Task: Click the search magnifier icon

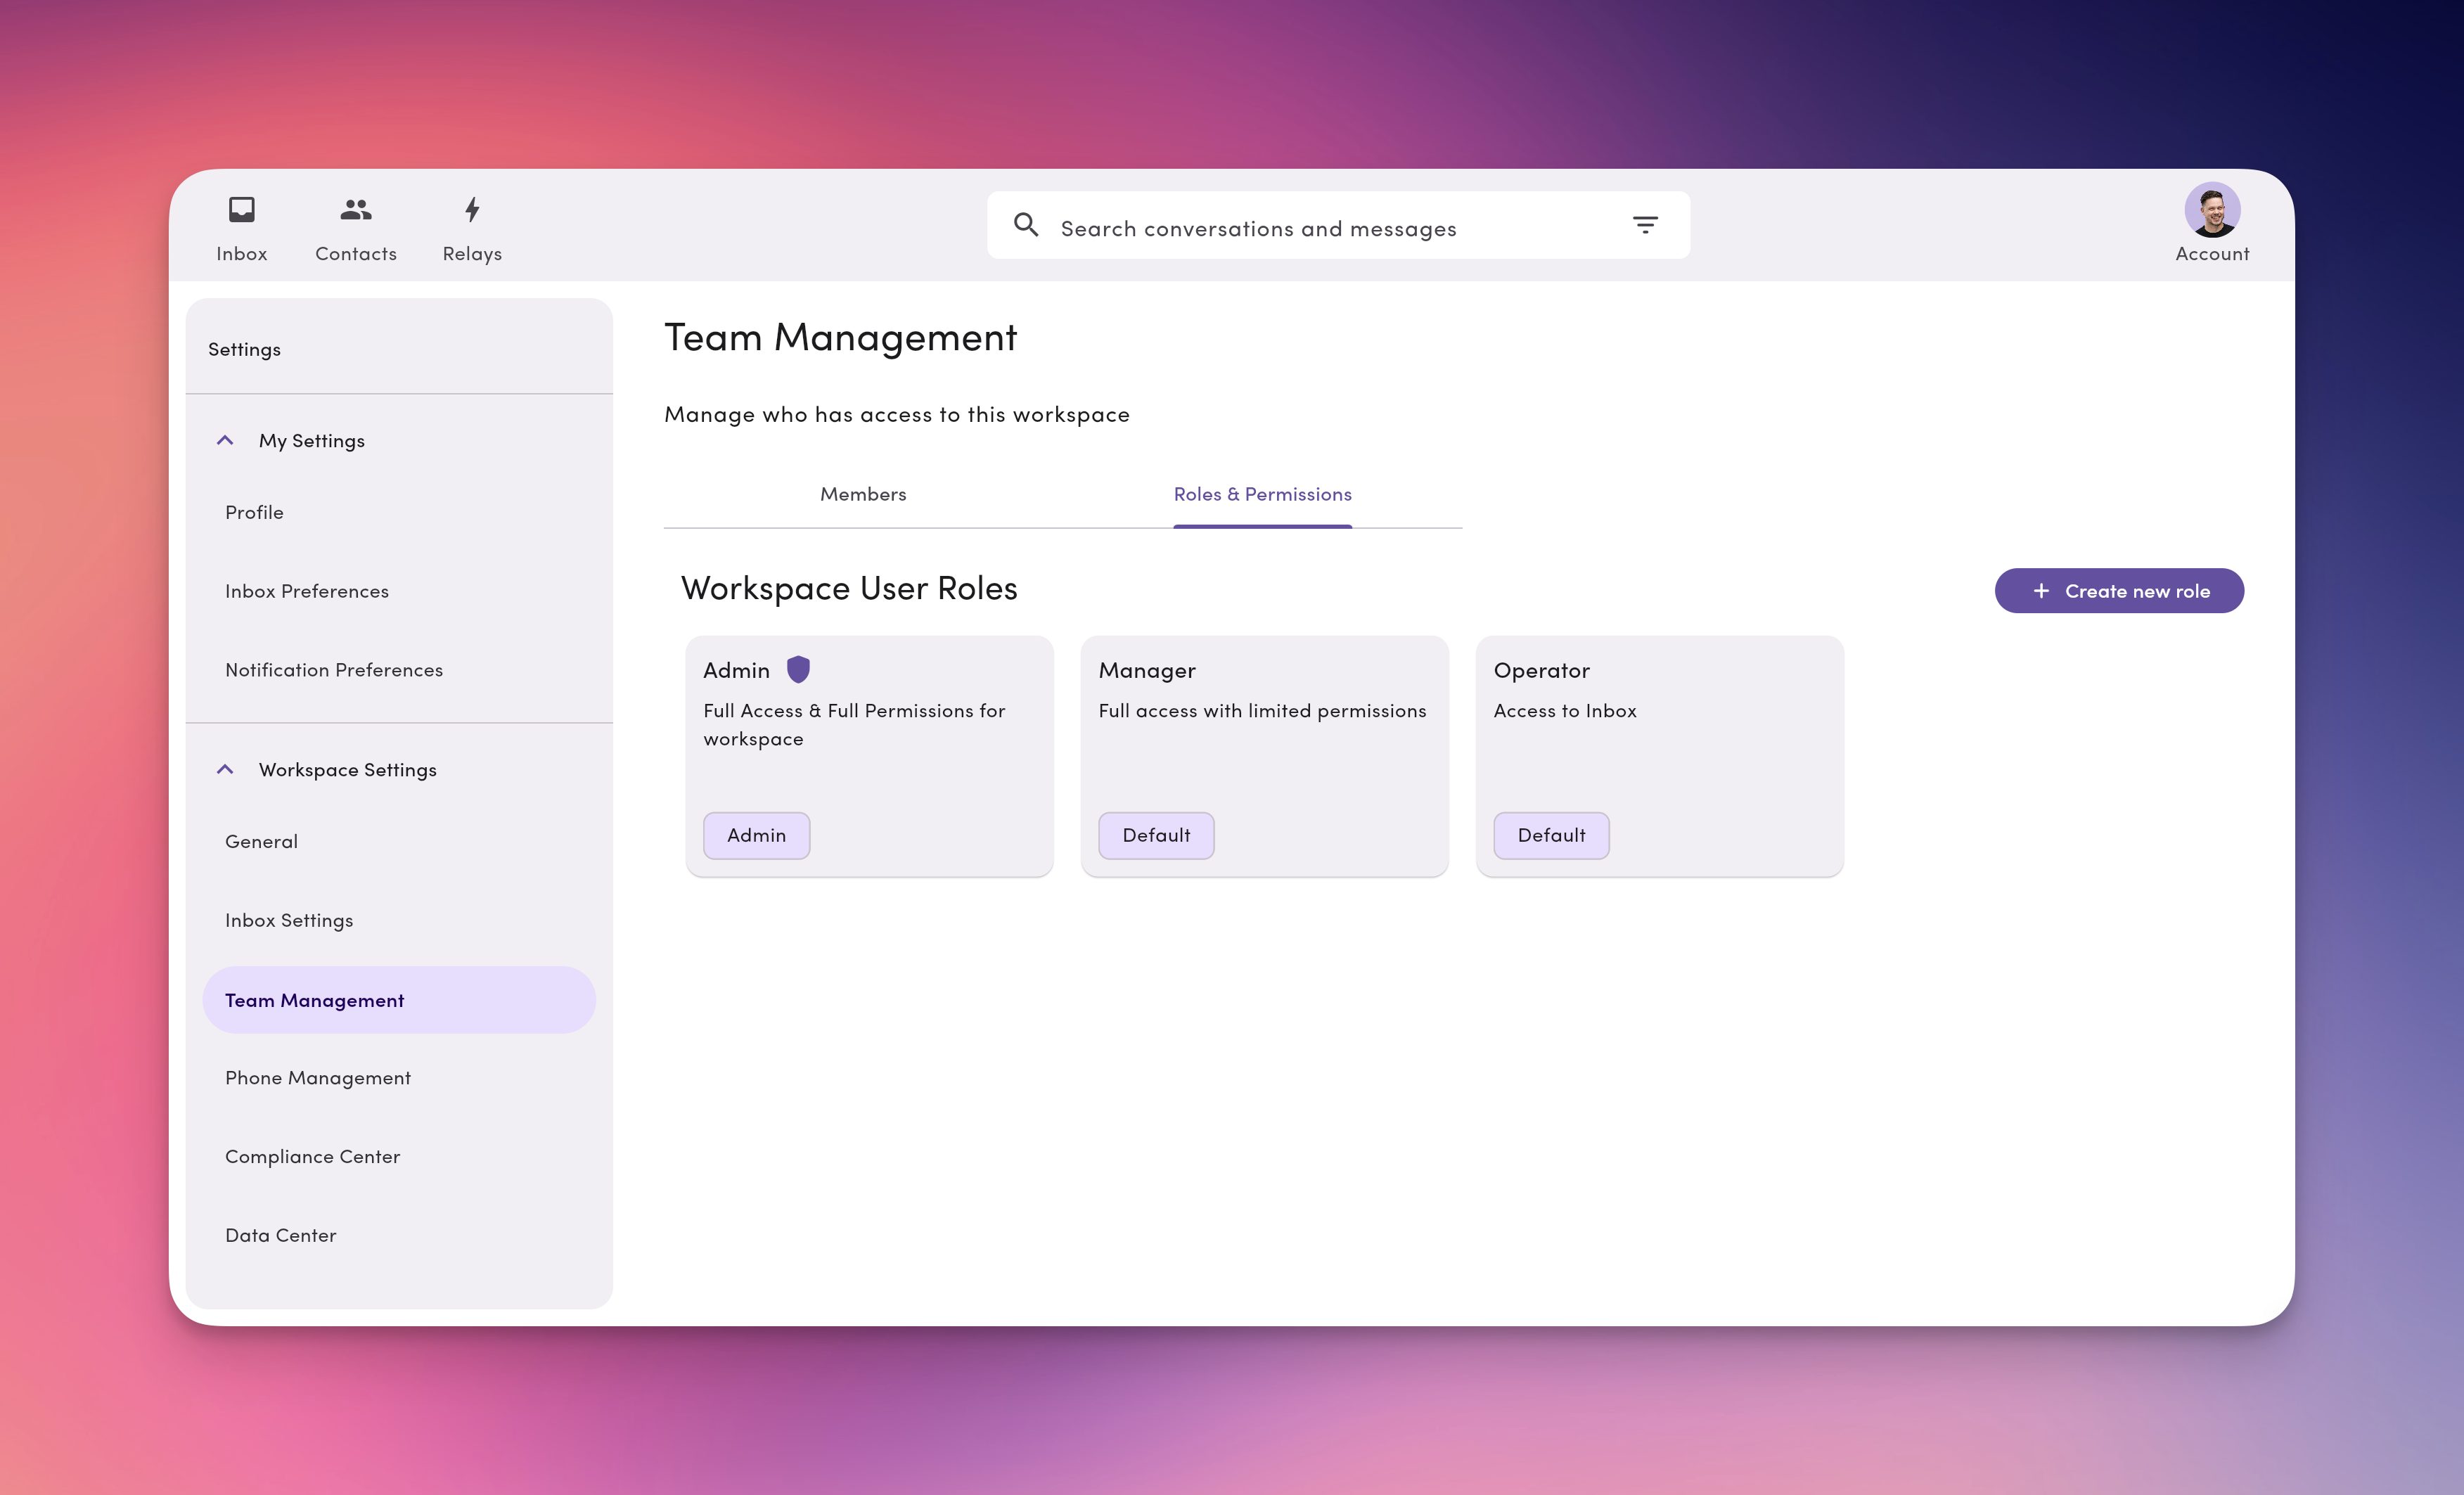Action: click(x=1026, y=225)
